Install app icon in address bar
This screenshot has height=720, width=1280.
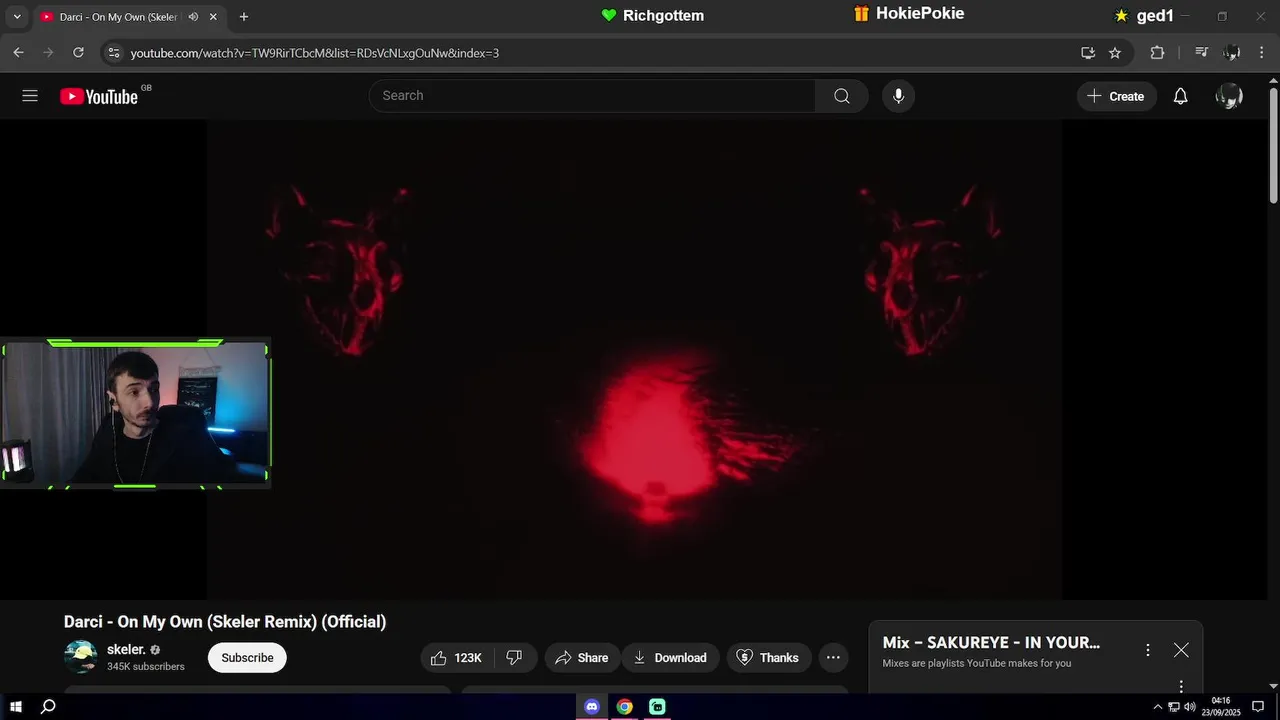coord(1088,52)
